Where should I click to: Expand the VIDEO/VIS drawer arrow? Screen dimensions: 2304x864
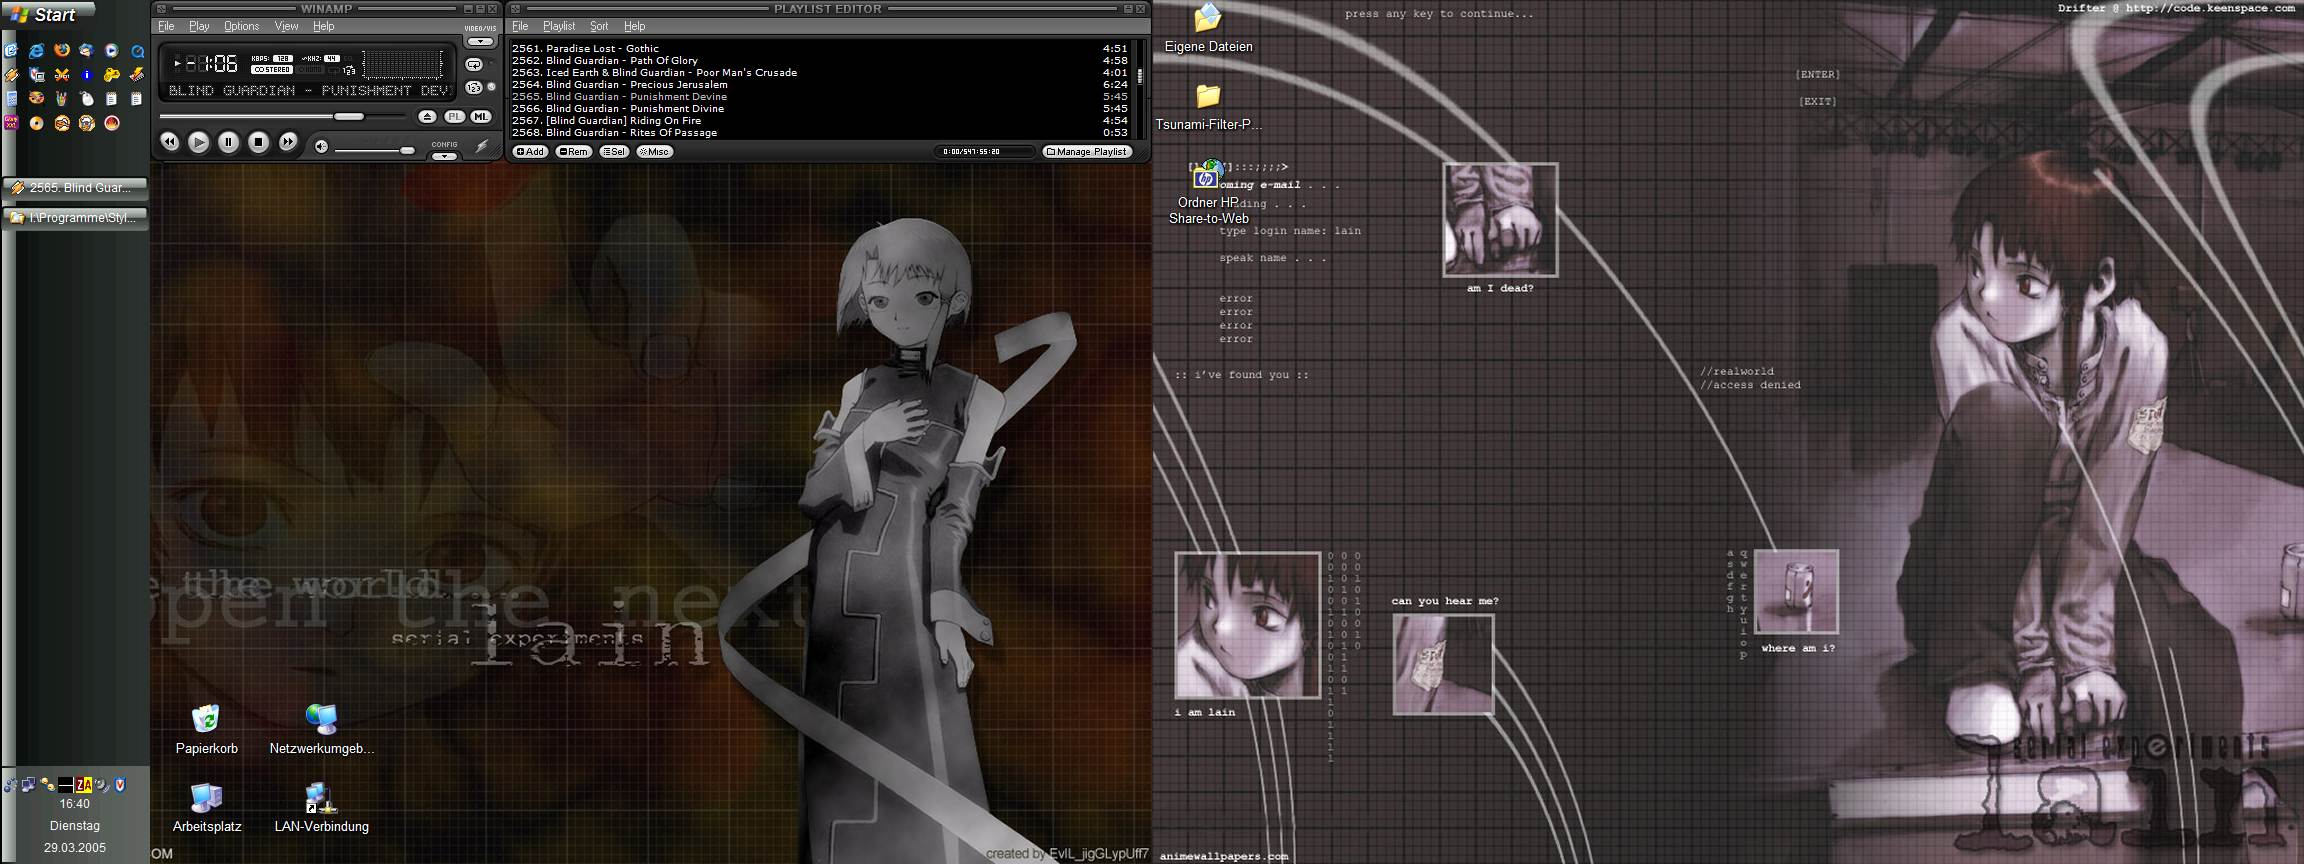pos(481,42)
